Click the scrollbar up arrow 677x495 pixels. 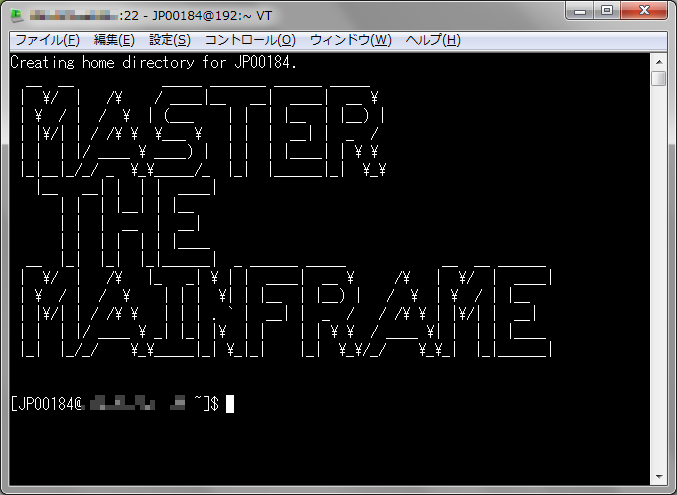(659, 62)
